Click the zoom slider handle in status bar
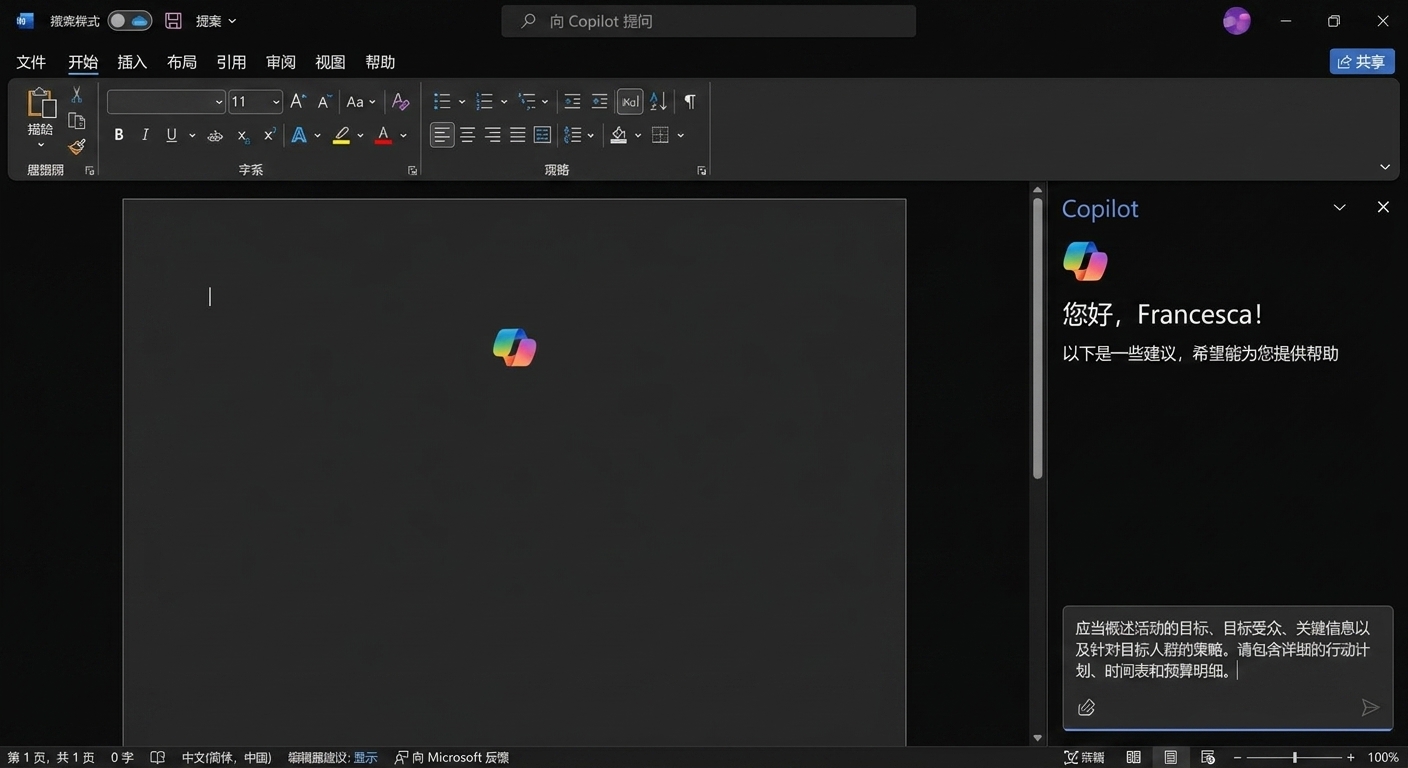The width and height of the screenshot is (1408, 768). click(x=1295, y=758)
